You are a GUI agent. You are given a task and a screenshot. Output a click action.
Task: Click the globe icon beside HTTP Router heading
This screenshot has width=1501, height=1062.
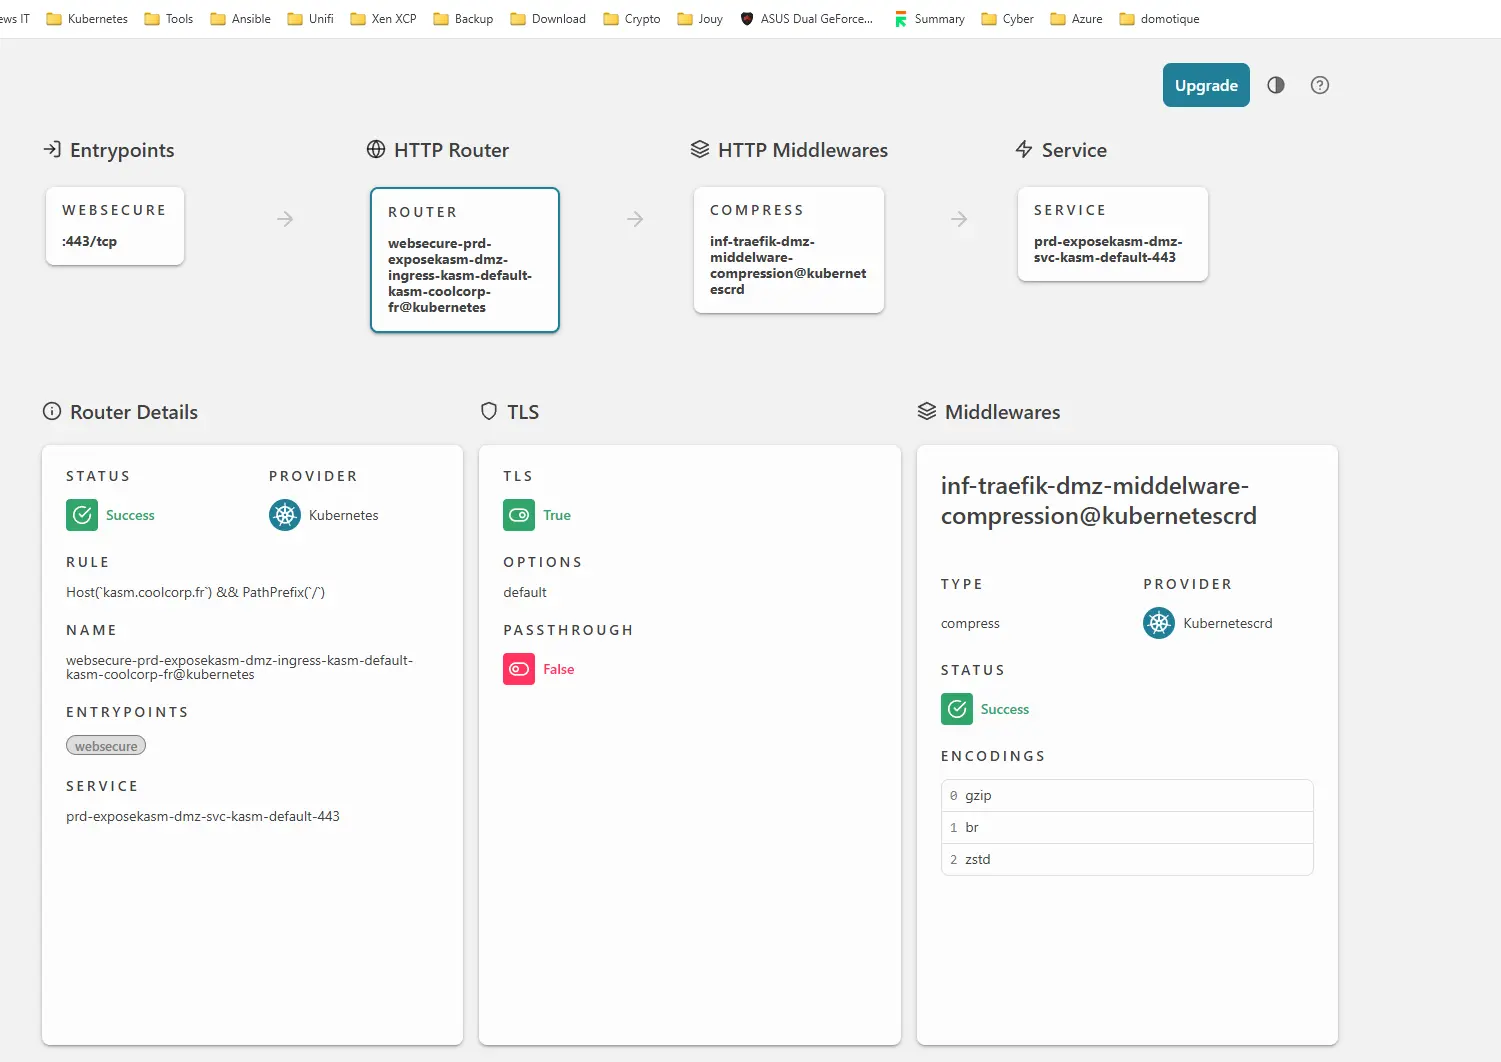click(376, 149)
